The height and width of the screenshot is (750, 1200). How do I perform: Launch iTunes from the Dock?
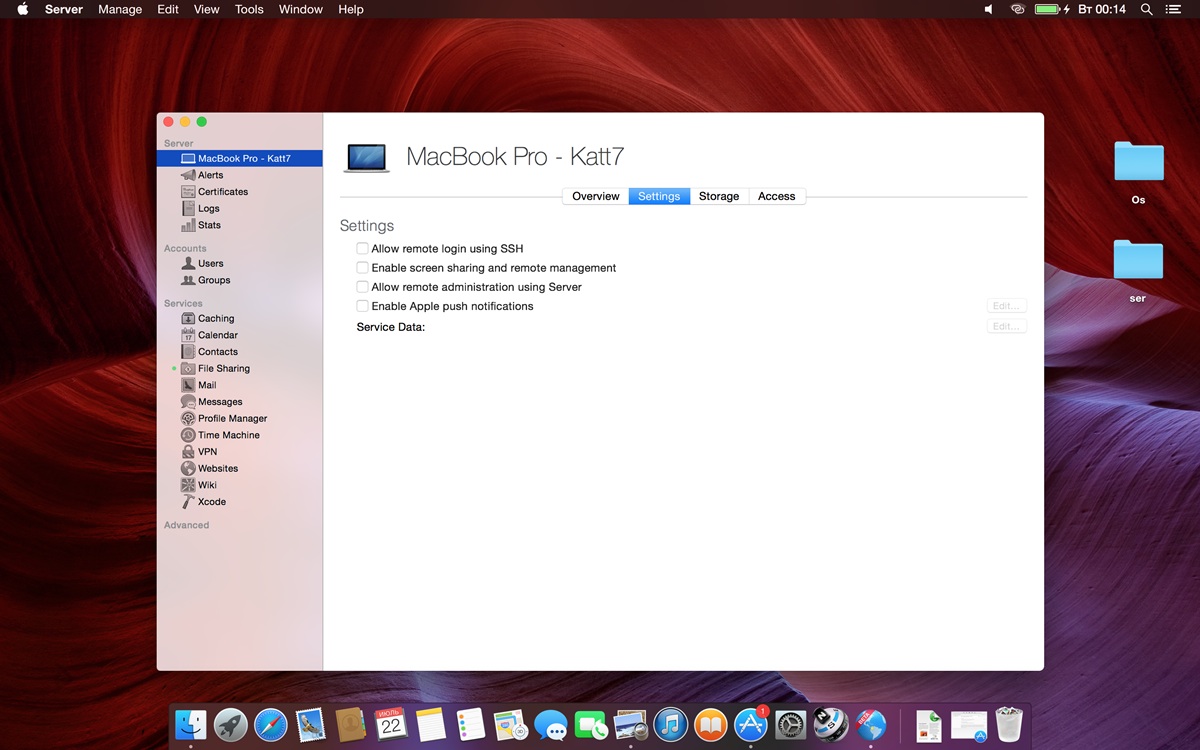[671, 725]
